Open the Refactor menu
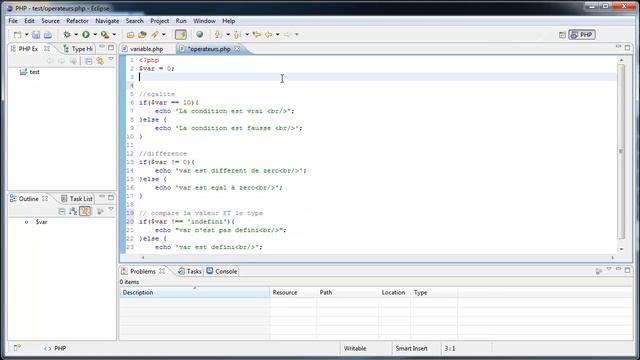640x360 pixels. pos(77,21)
